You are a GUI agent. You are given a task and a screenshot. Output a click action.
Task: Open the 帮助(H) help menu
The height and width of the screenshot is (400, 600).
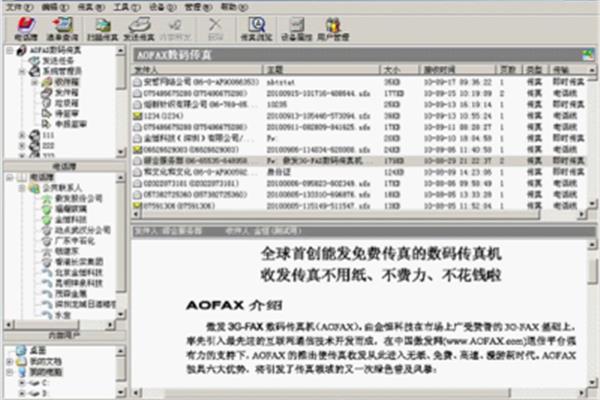[x=234, y=7]
